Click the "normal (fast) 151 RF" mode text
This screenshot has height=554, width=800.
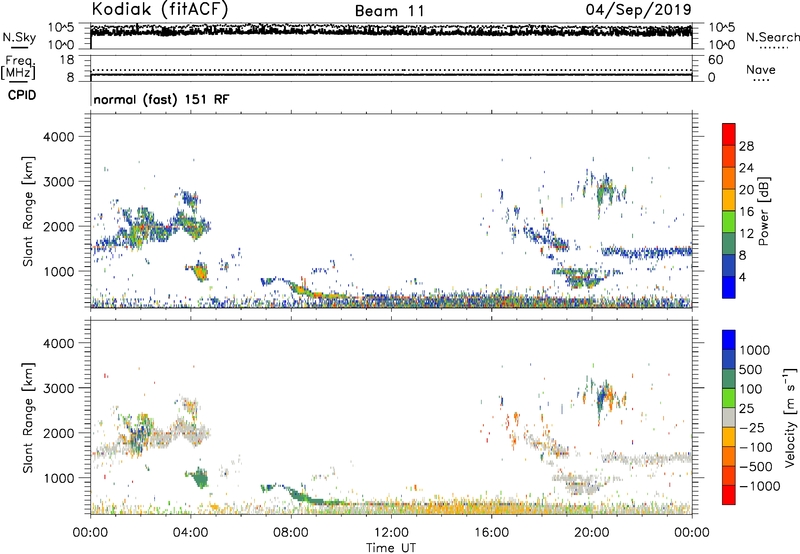coord(161,99)
